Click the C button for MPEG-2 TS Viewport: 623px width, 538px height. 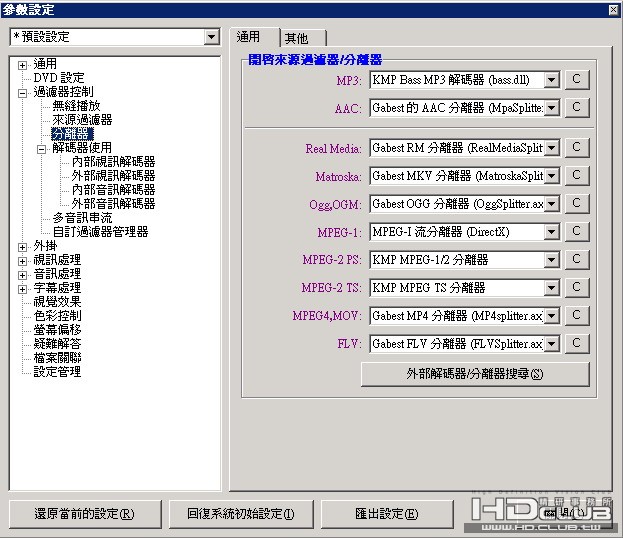(577, 288)
